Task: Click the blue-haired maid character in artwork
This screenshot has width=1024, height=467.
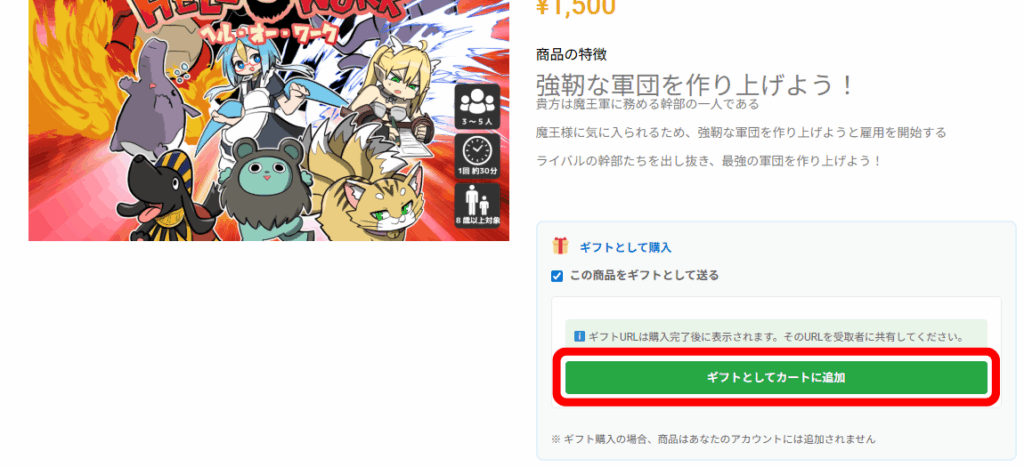Action: 261,91
